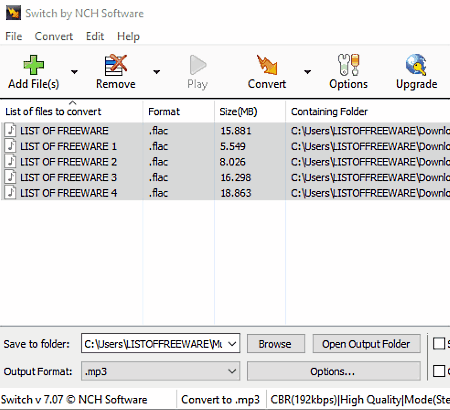Click the Upgrade globe-and-key icon
The width and height of the screenshot is (450, 410).
tap(416, 65)
